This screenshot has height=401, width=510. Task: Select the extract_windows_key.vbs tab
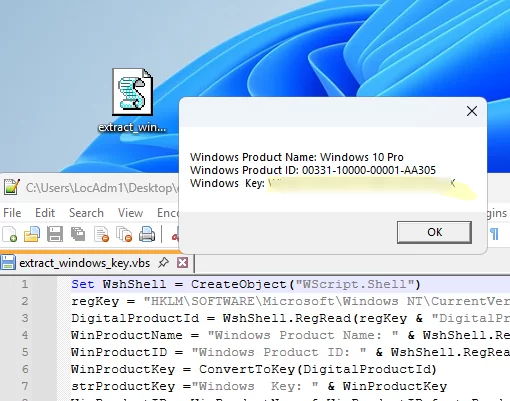coord(85,263)
